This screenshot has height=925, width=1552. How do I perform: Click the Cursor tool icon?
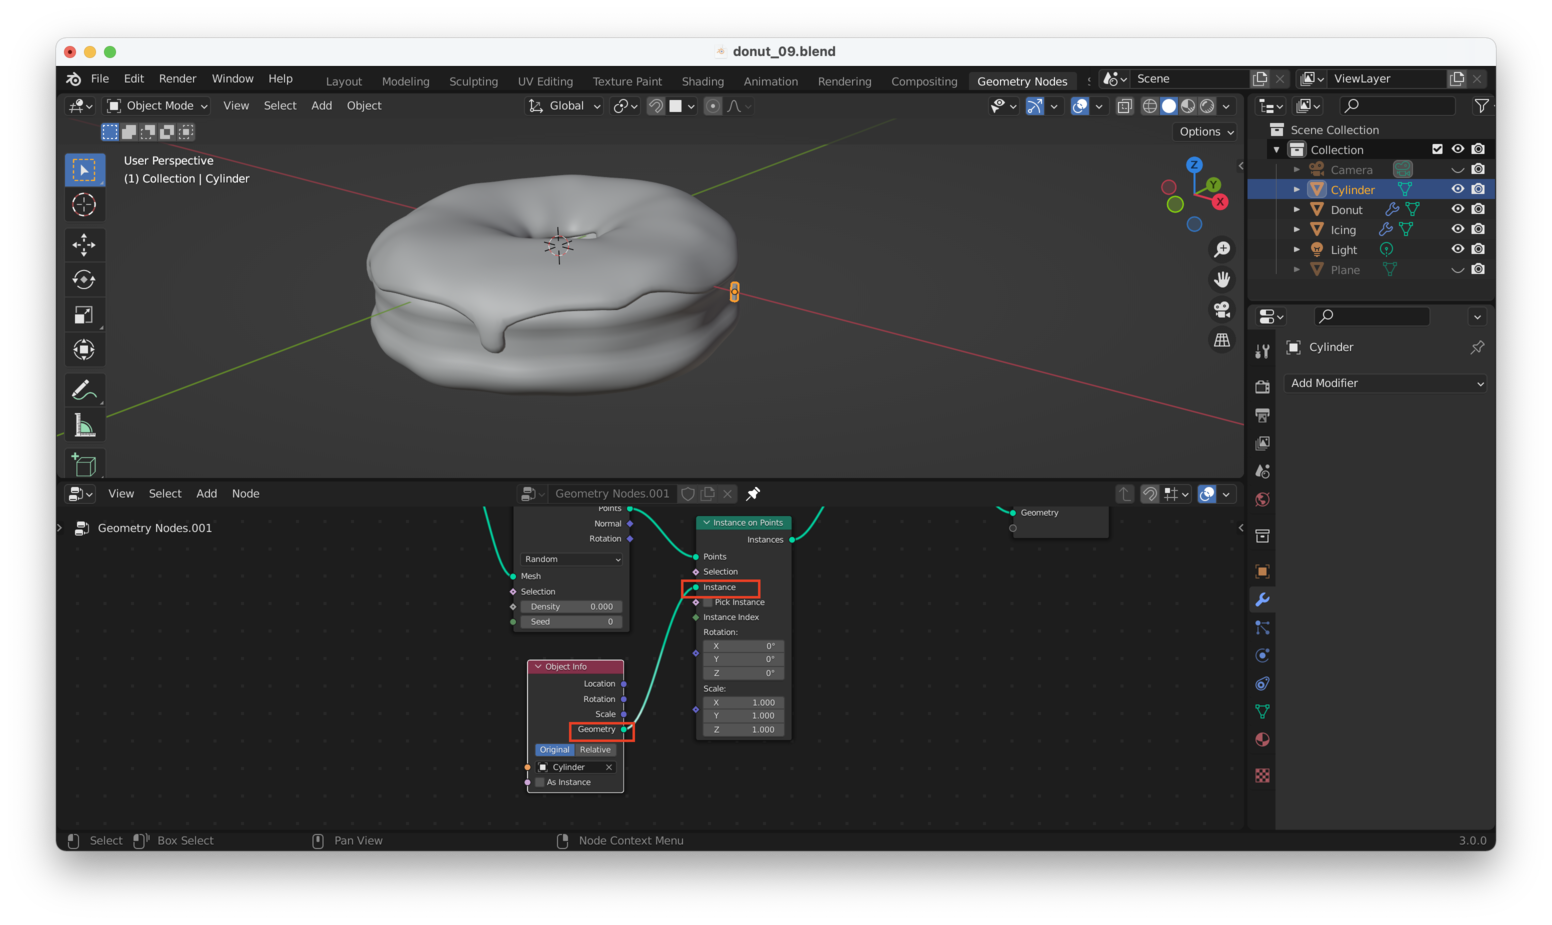click(x=84, y=205)
